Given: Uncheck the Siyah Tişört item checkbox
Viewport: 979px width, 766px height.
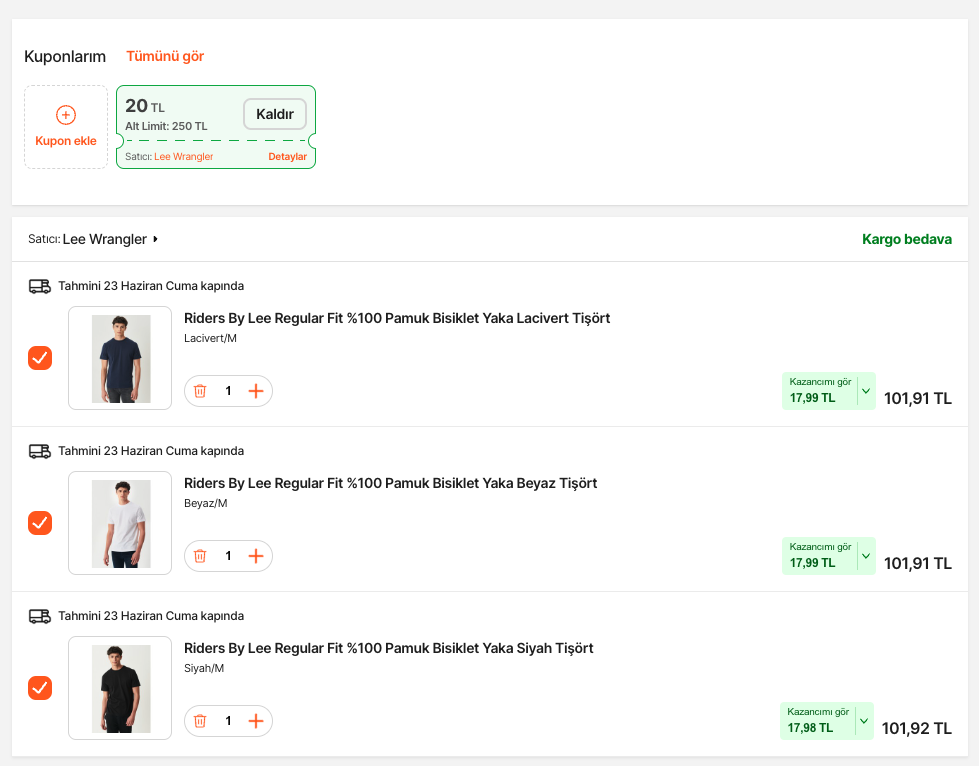Looking at the screenshot, I should click(x=40, y=688).
